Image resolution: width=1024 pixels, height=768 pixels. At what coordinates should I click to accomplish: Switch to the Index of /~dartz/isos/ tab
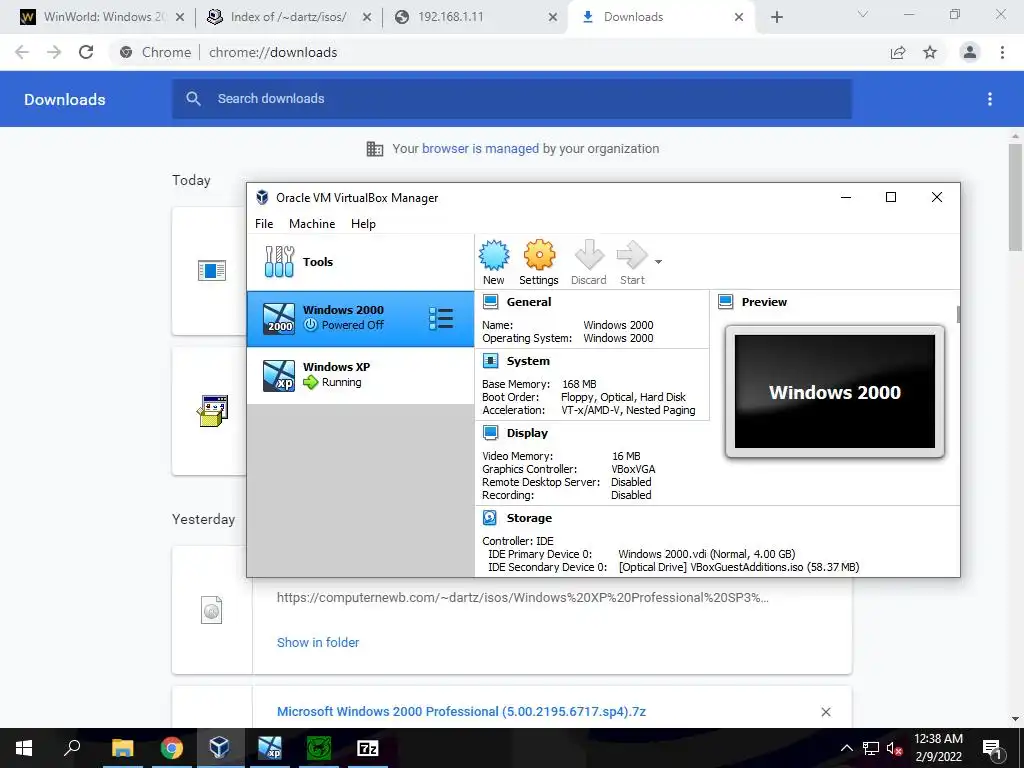pos(287,17)
